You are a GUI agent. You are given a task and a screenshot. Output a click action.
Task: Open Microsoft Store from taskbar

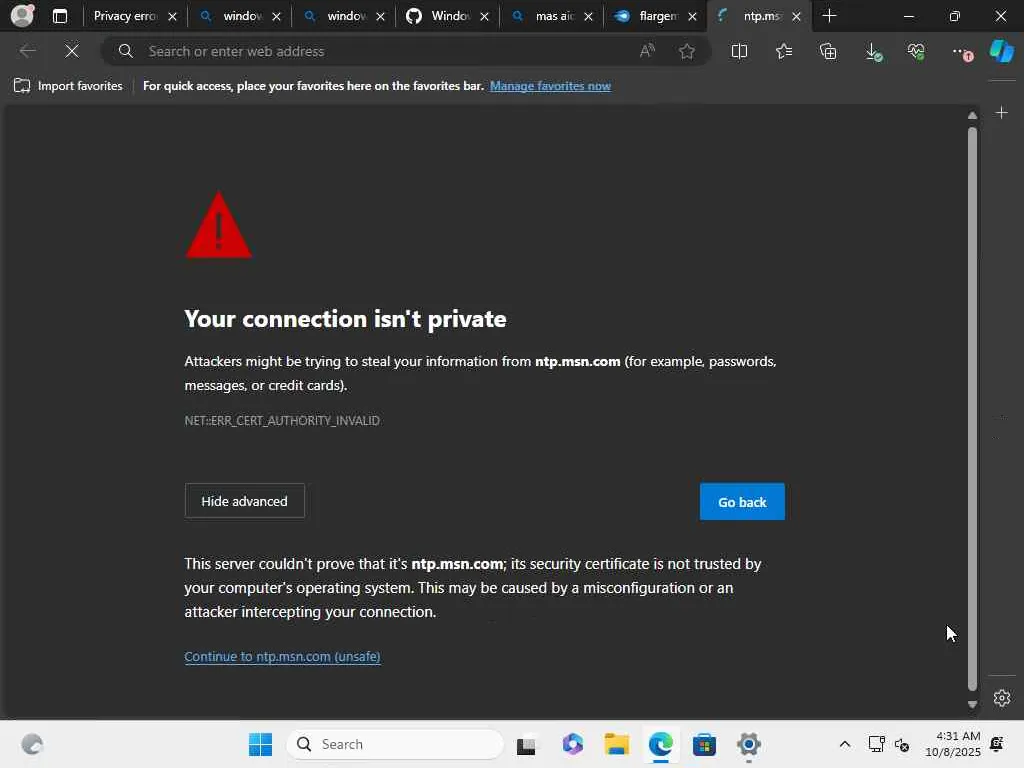704,744
